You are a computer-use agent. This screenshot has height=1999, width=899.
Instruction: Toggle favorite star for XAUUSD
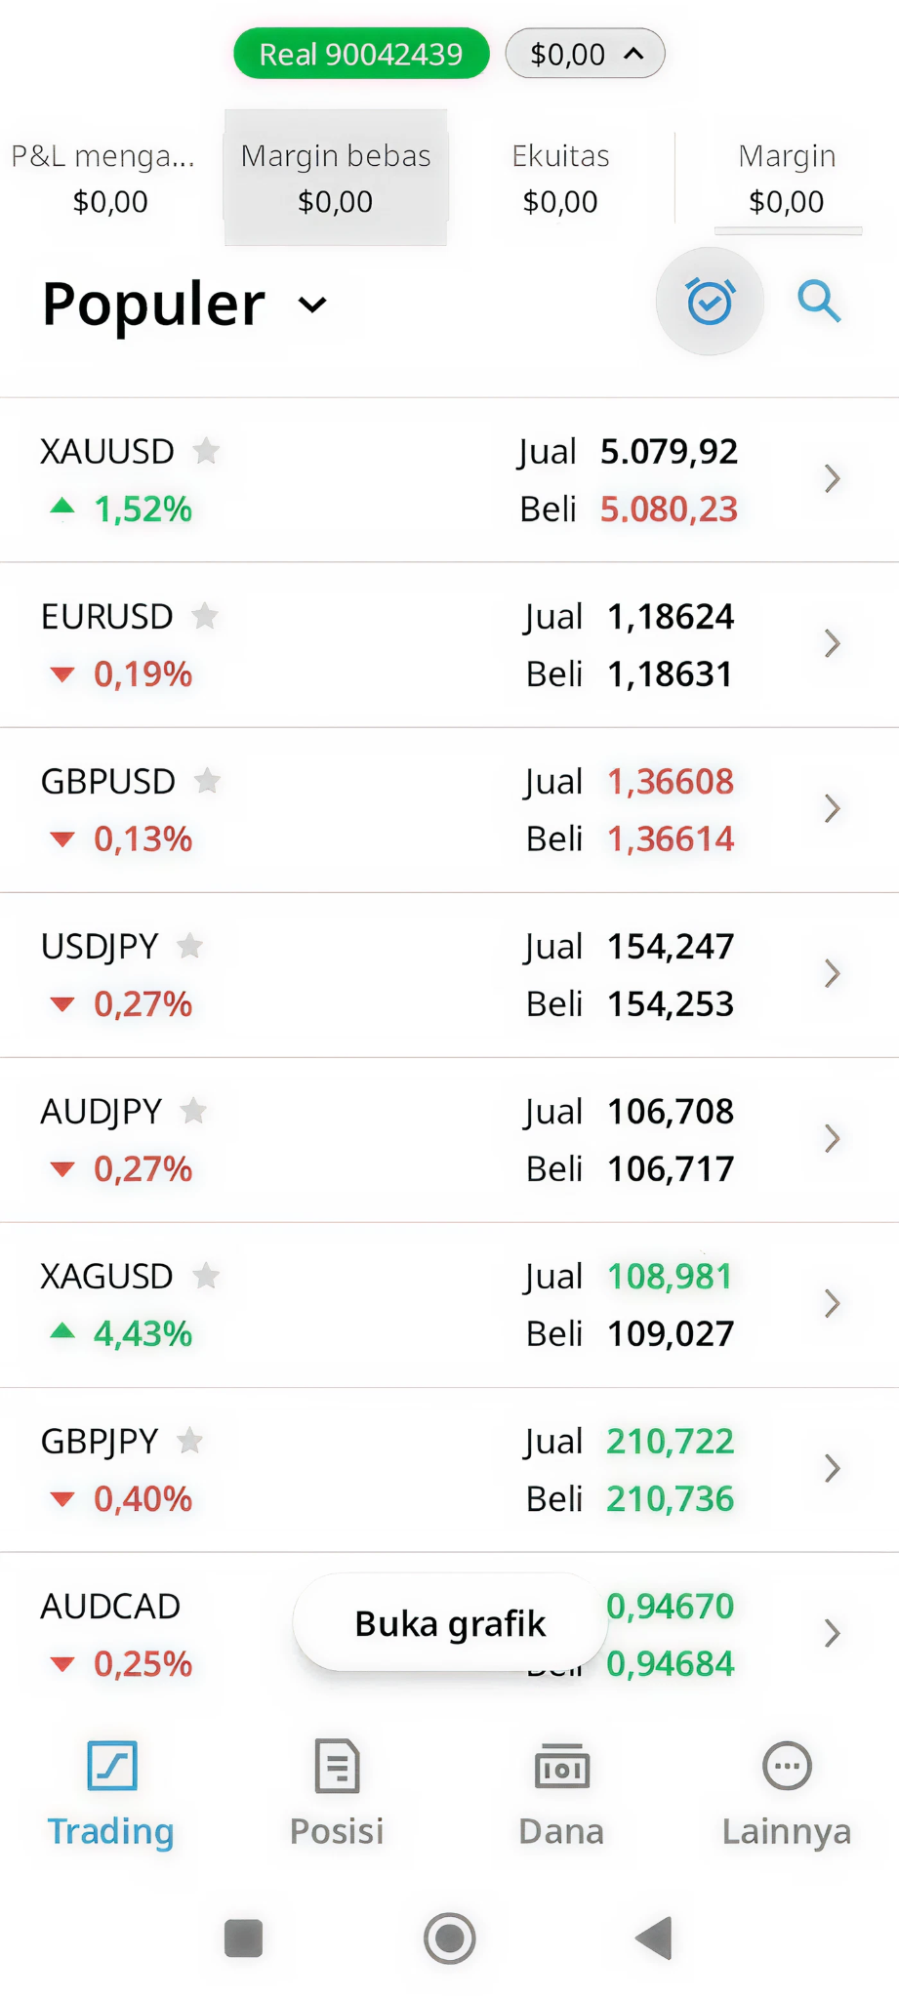(x=206, y=451)
